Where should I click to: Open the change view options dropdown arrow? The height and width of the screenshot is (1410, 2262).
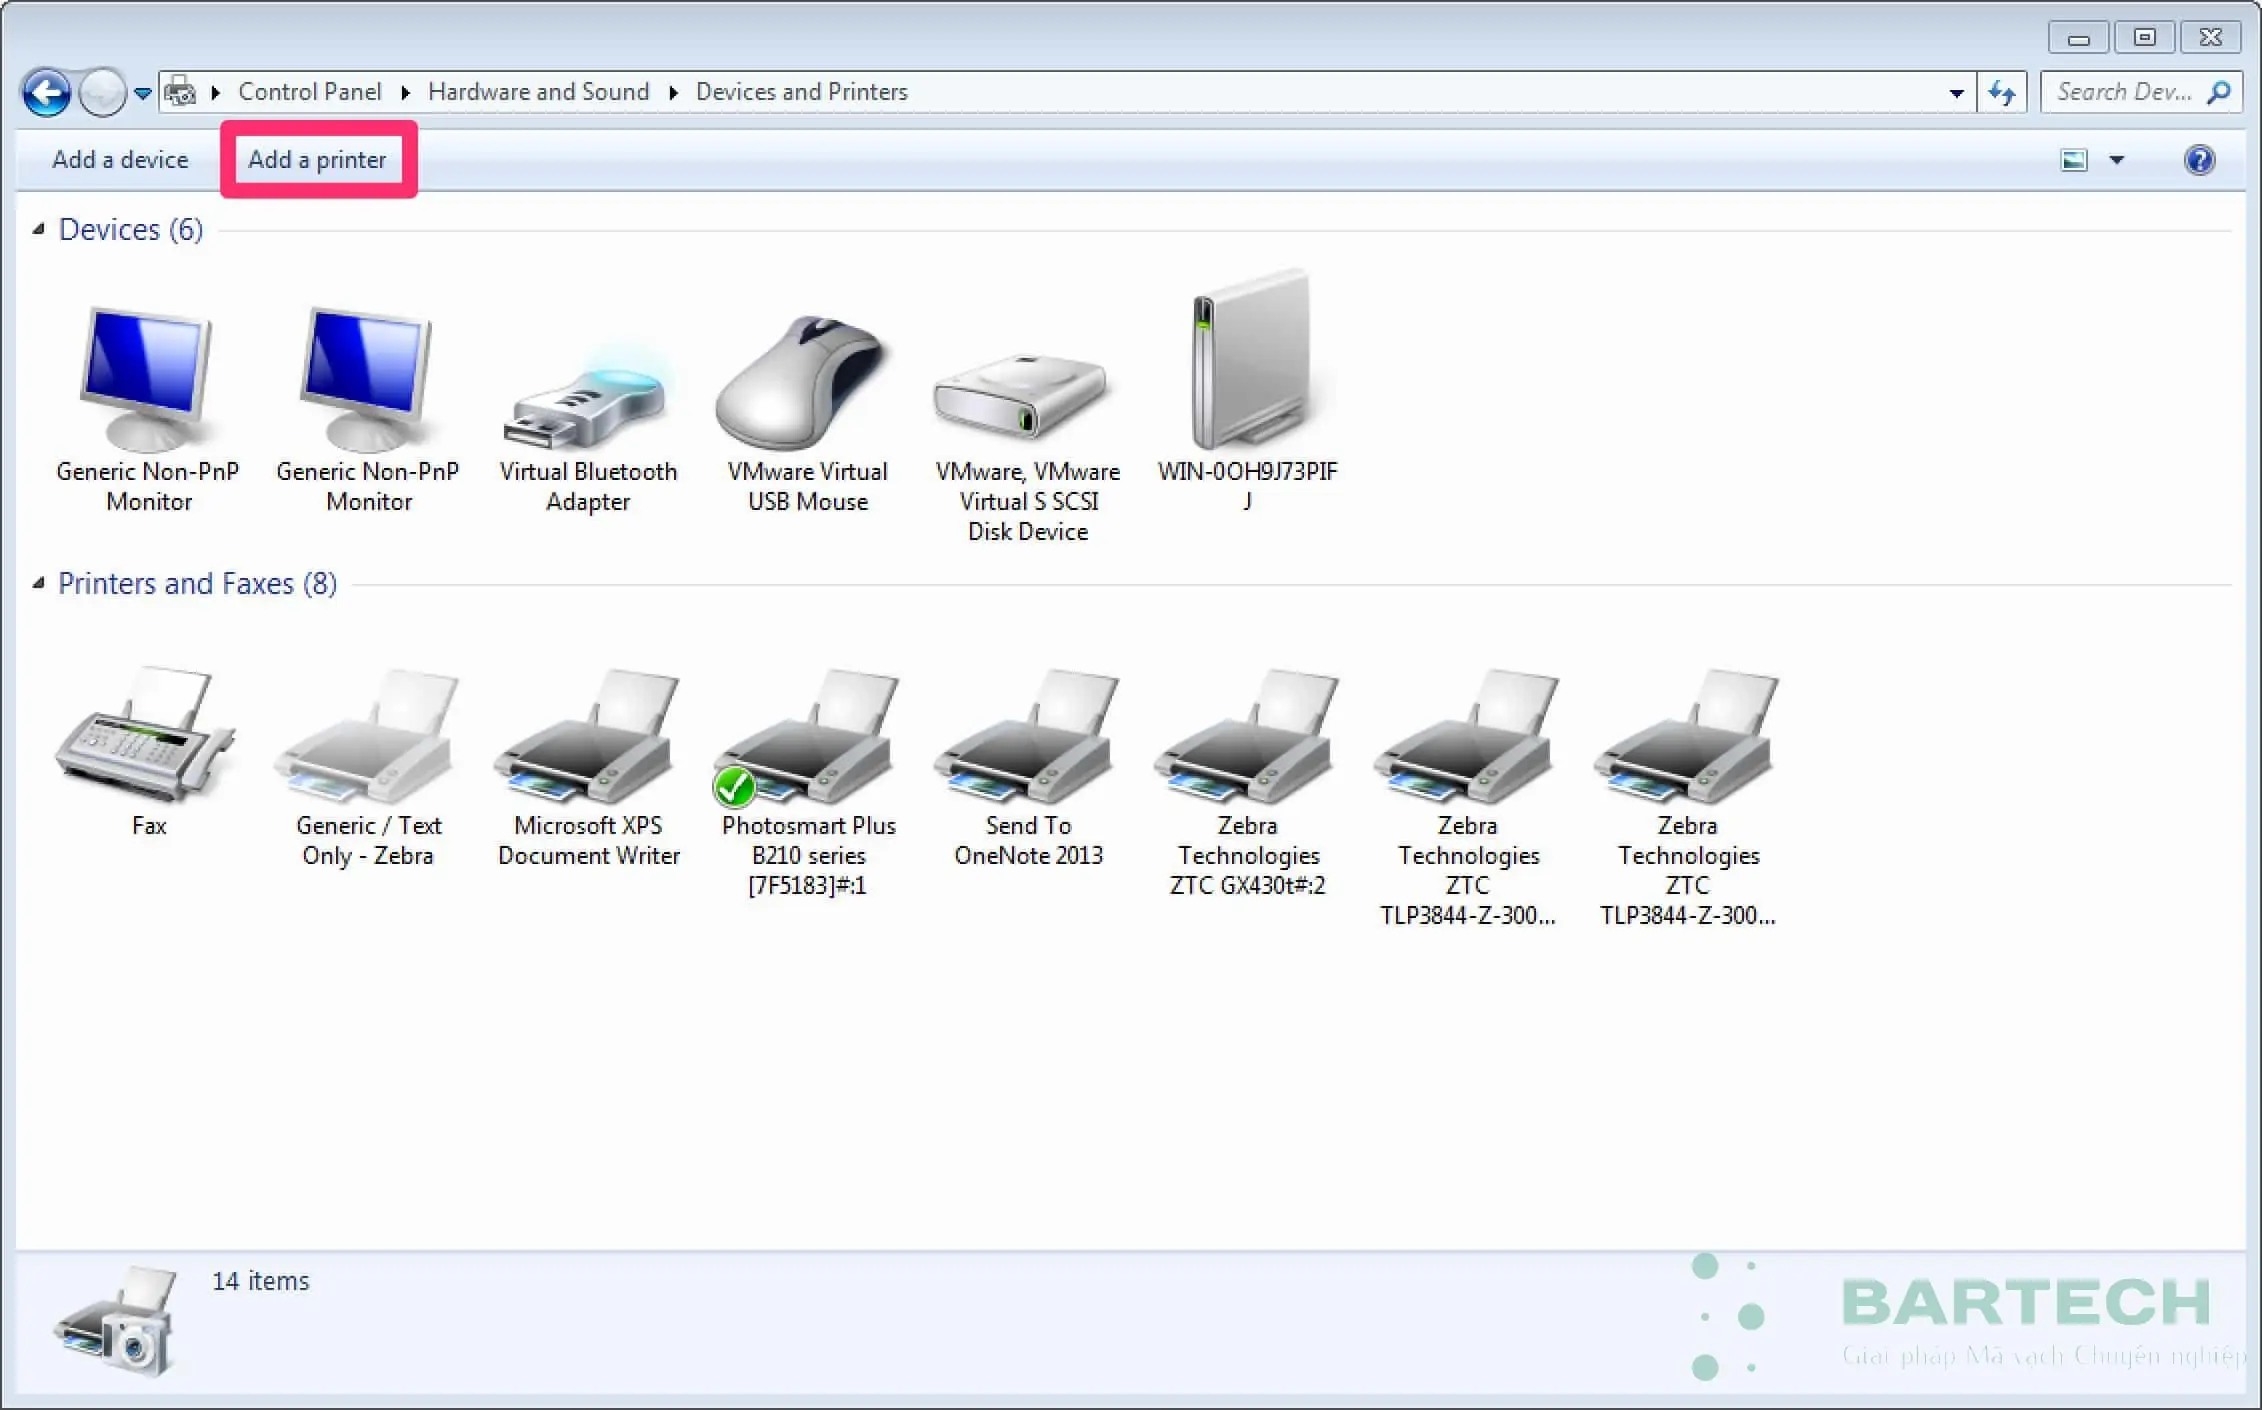tap(2116, 160)
